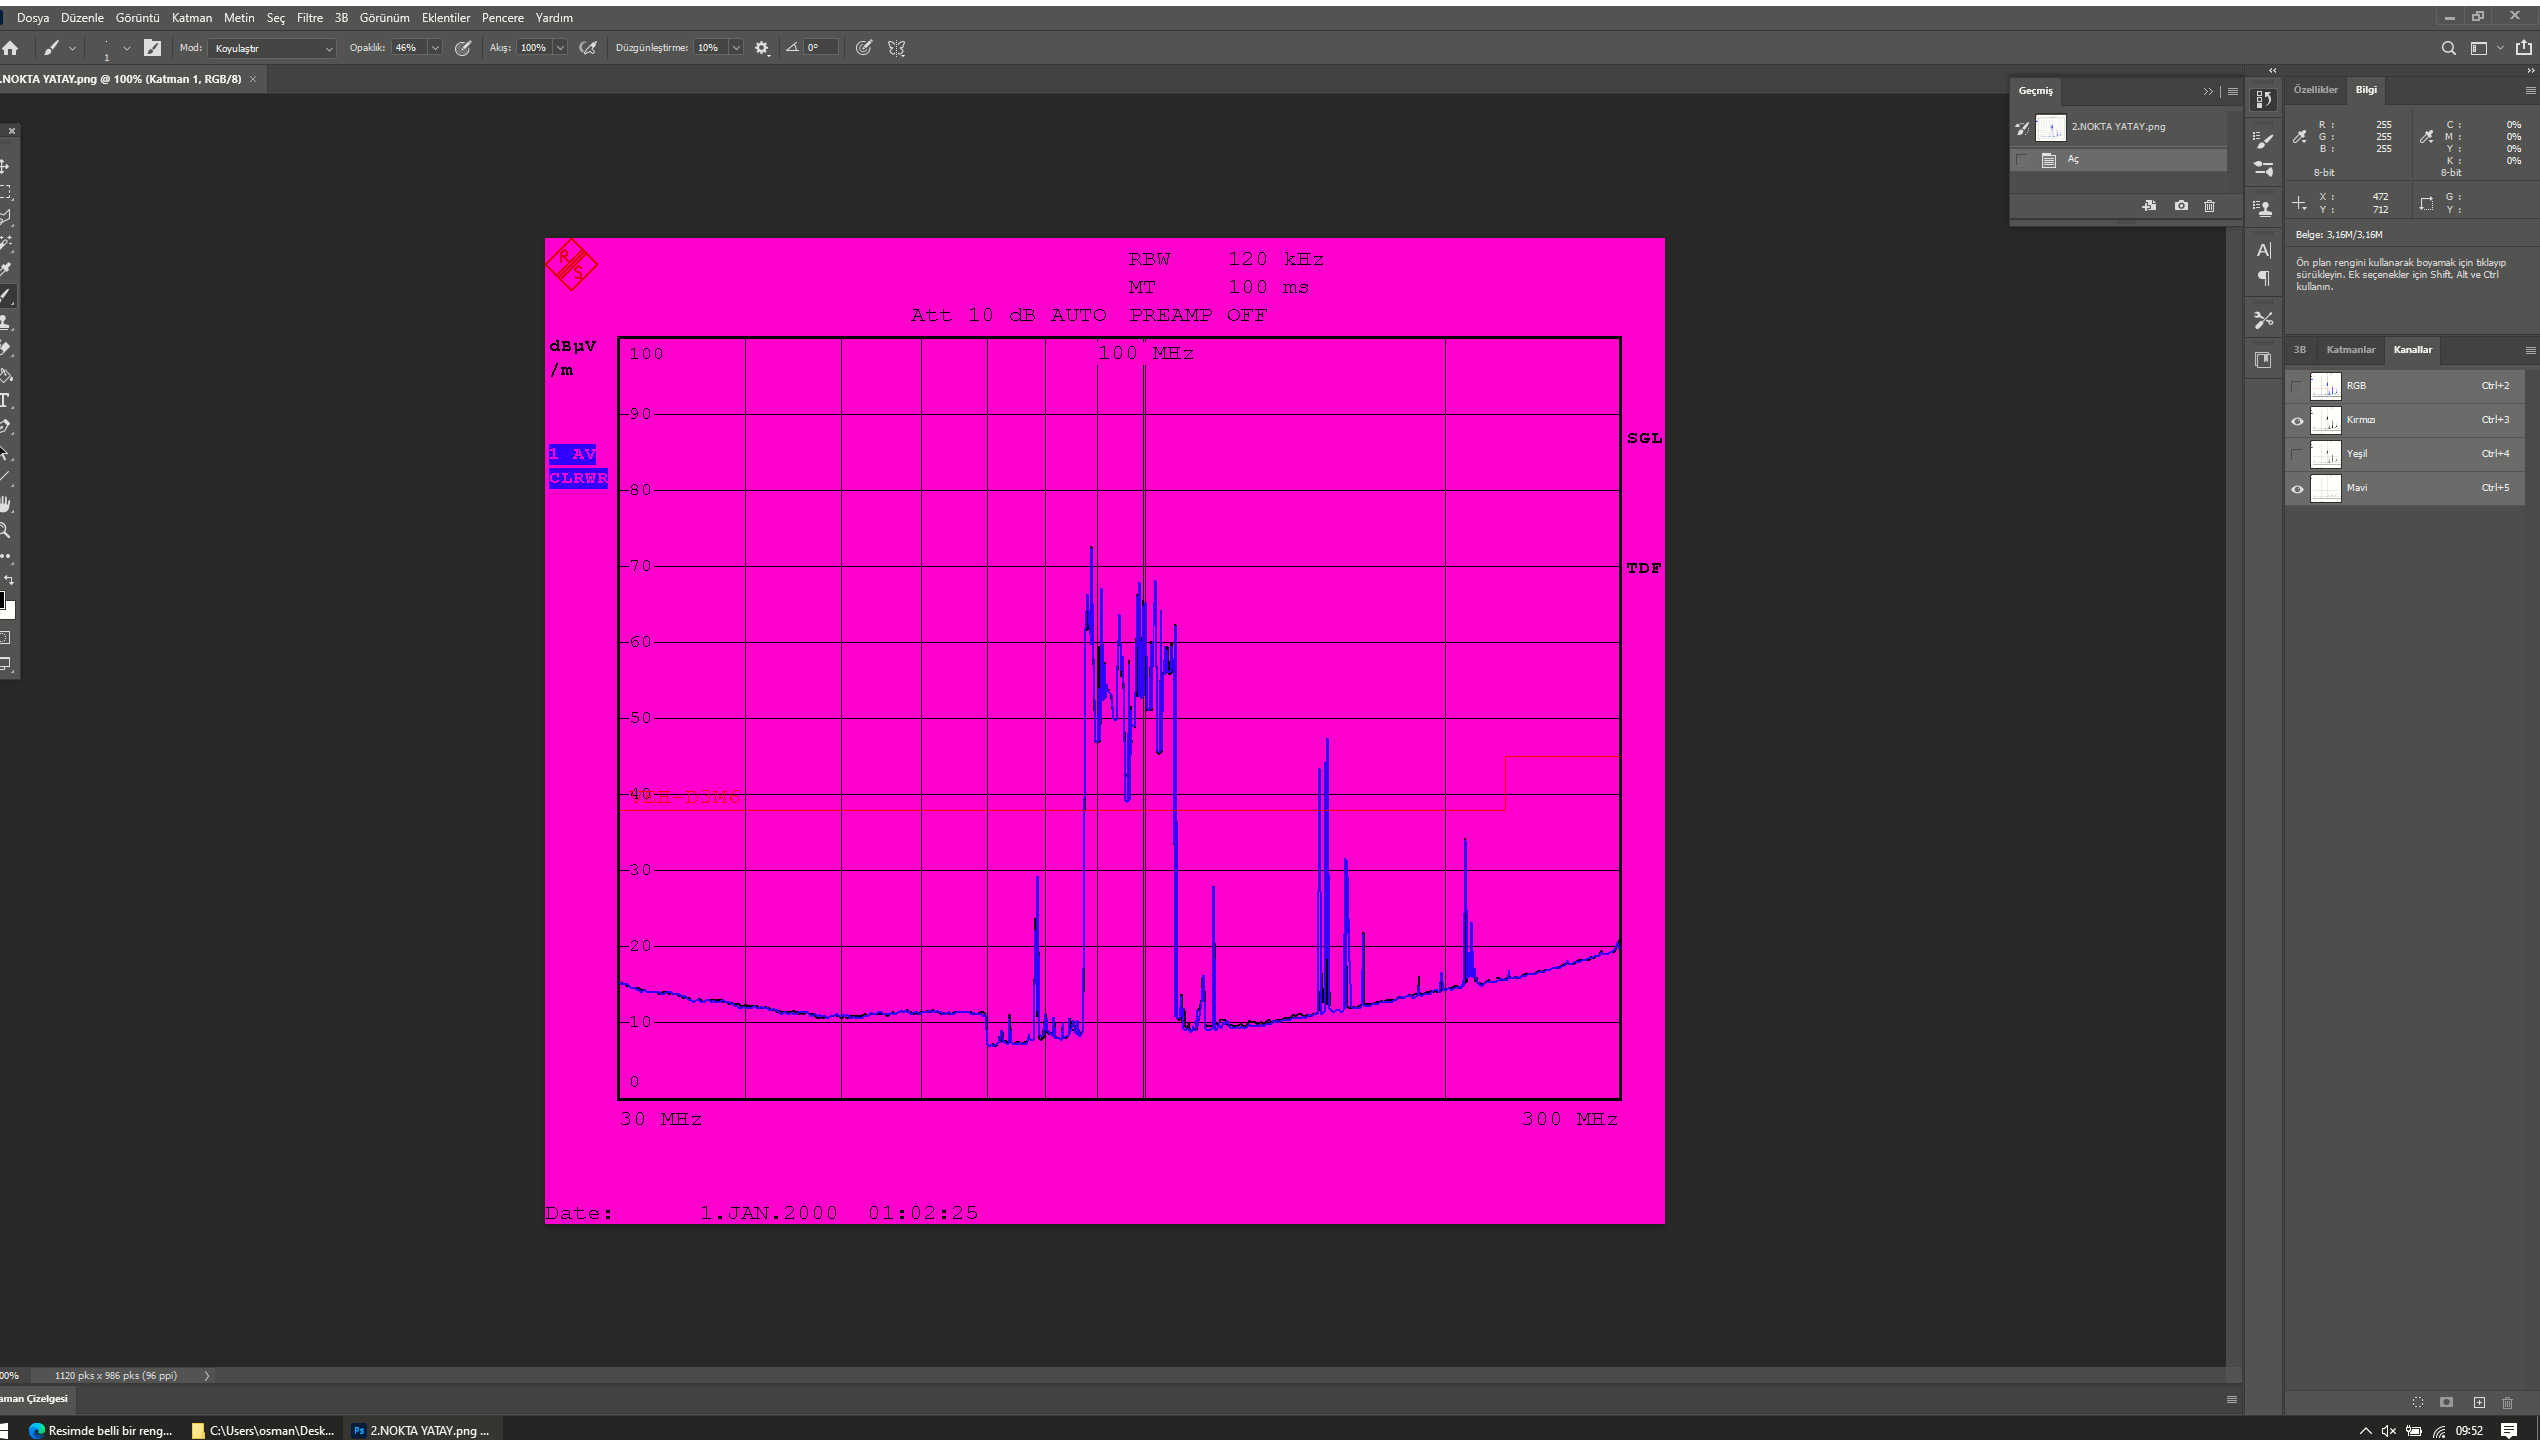The height and width of the screenshot is (1440, 2540).
Task: Create a new history snapshot
Action: coord(2181,206)
